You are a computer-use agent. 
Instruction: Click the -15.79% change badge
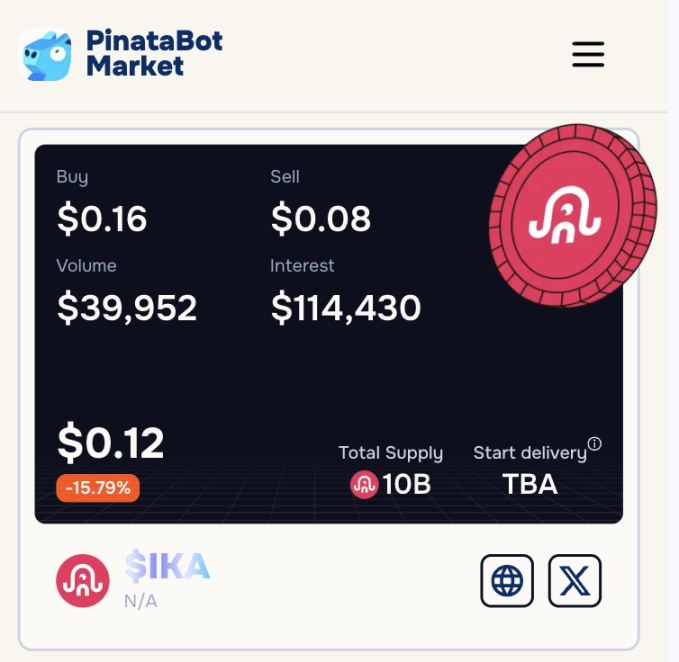click(x=99, y=488)
